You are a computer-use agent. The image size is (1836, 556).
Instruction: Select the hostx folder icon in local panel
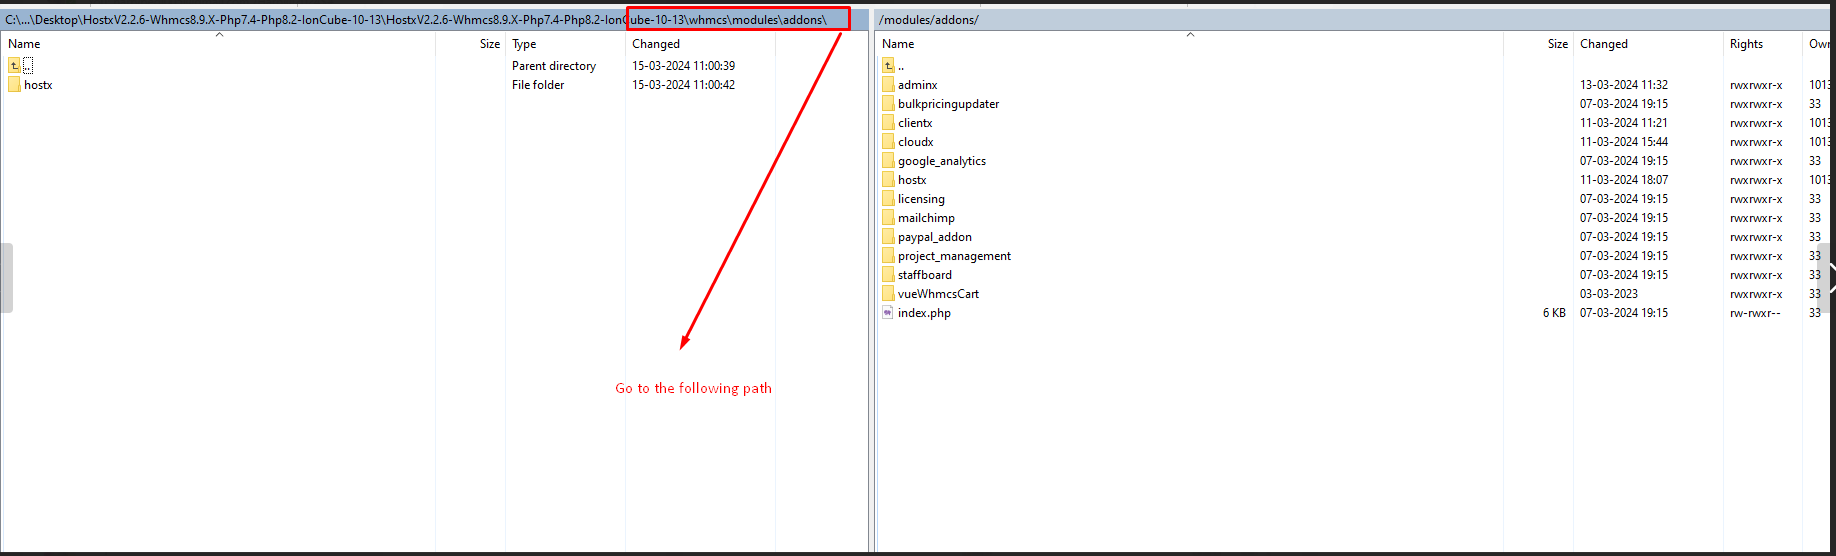point(14,85)
